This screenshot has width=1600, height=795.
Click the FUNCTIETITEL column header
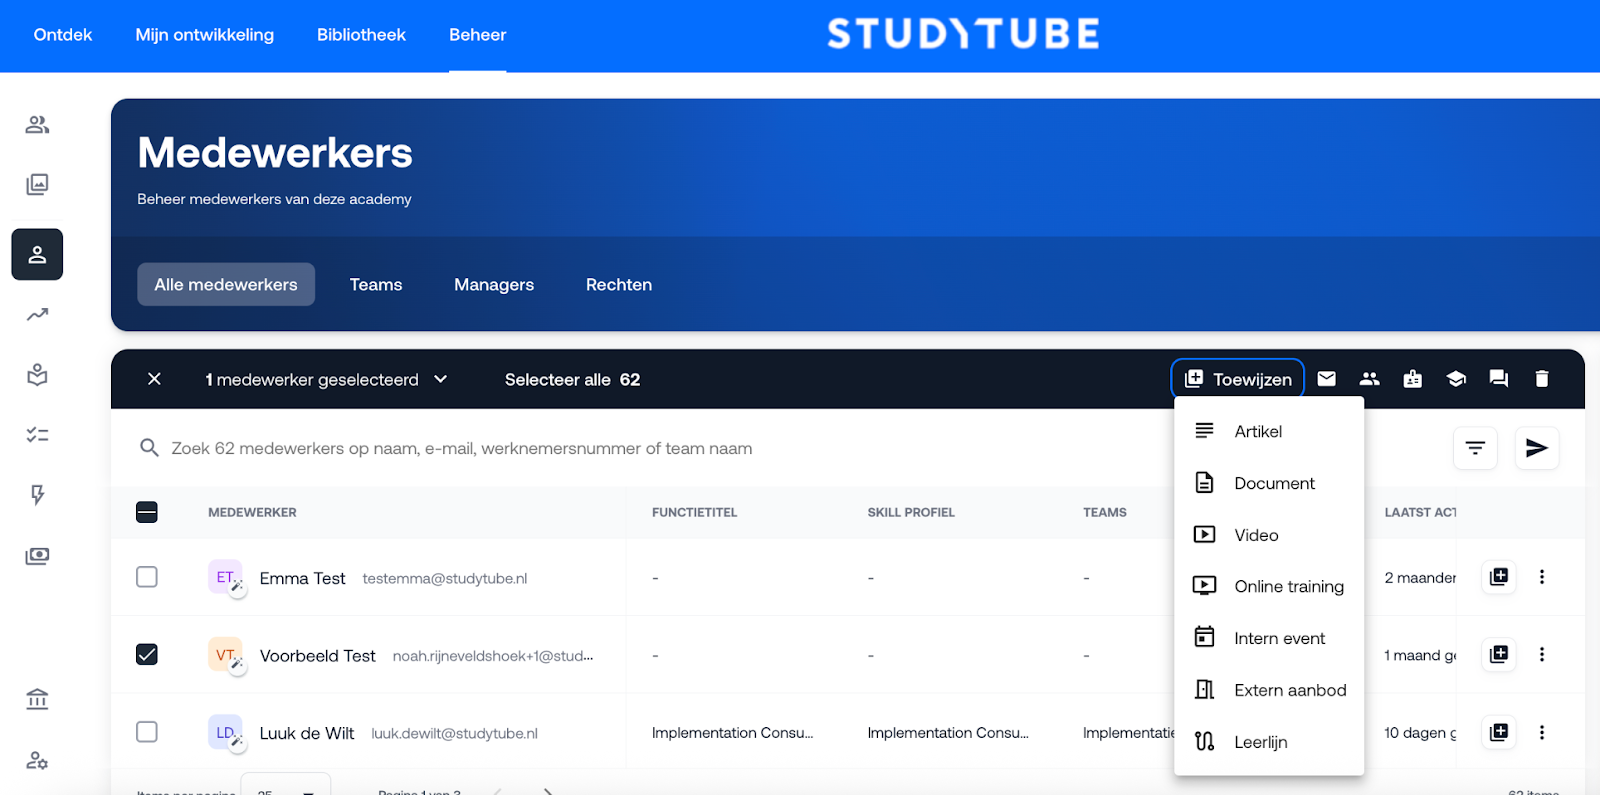click(x=694, y=512)
